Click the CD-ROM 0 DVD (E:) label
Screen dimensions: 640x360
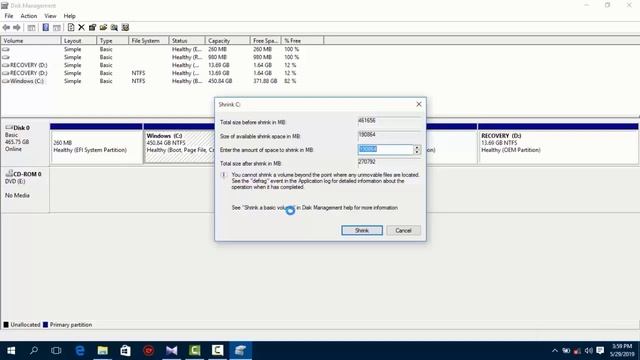25,189
